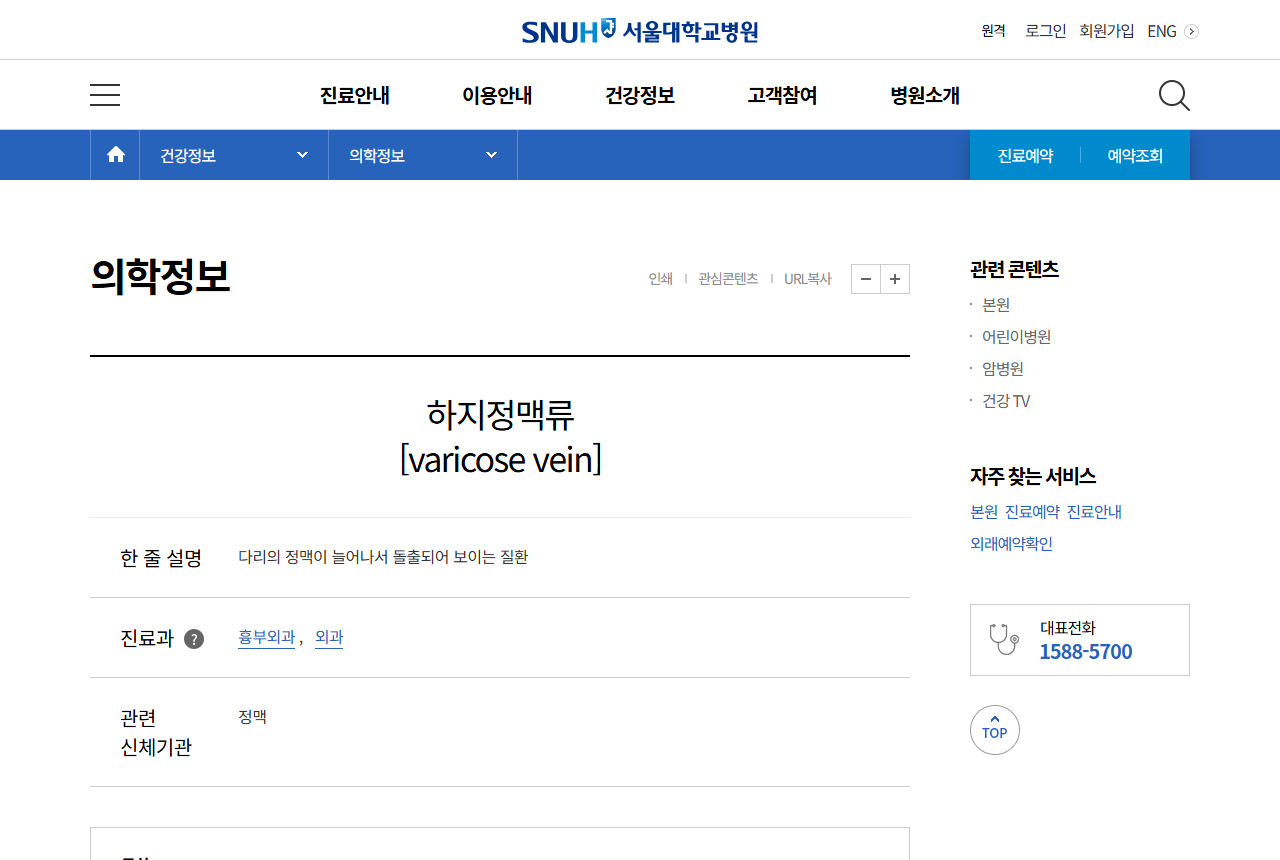Click 진료안내 under 자주 찾는 서비스

[x=1094, y=512]
